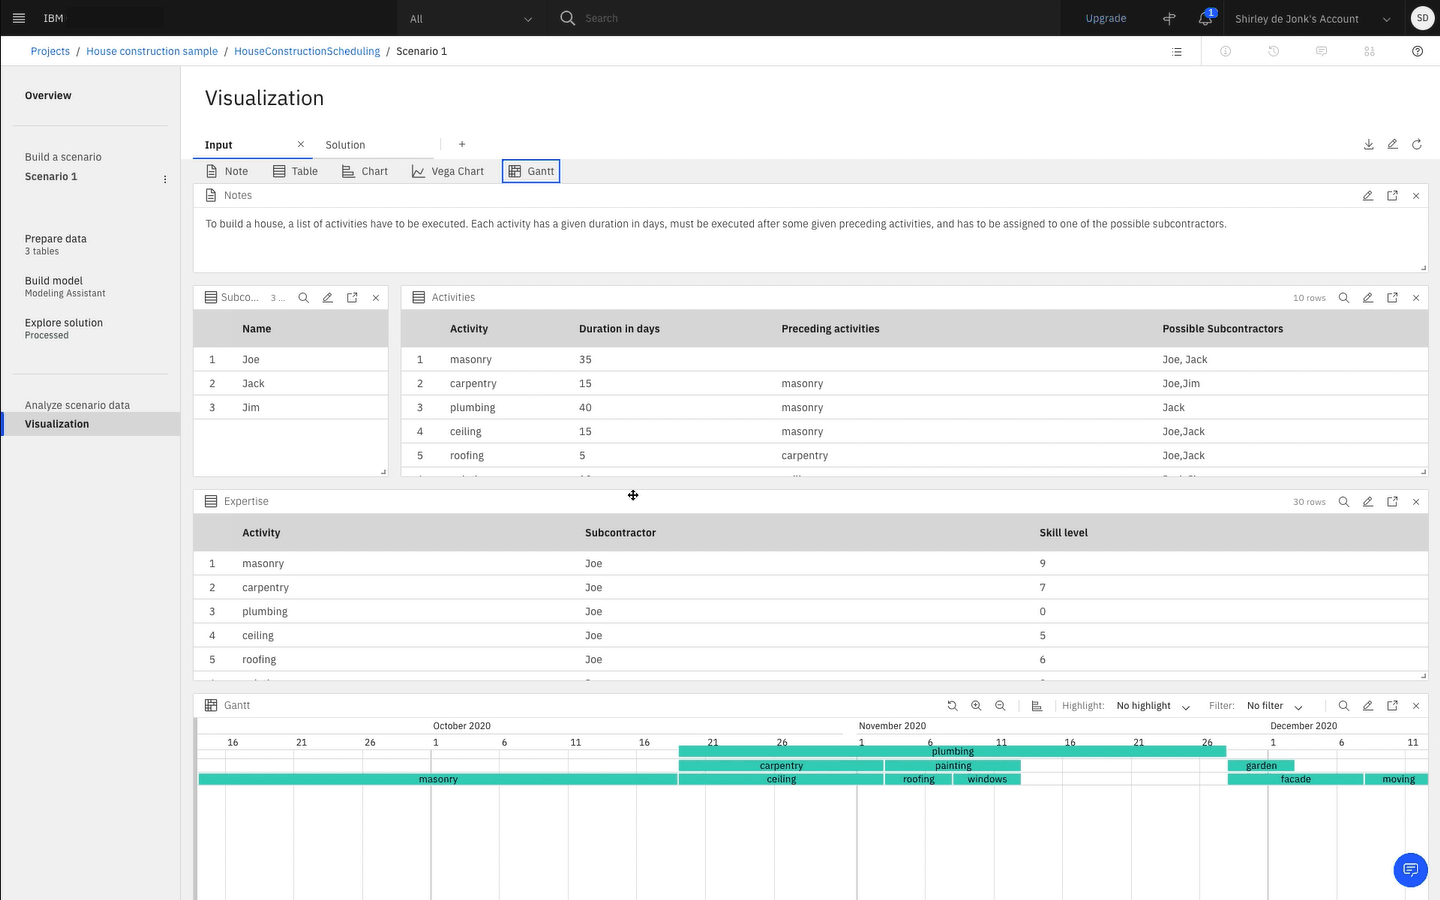
Task: Click the painting bar in Gantt
Action: click(953, 765)
